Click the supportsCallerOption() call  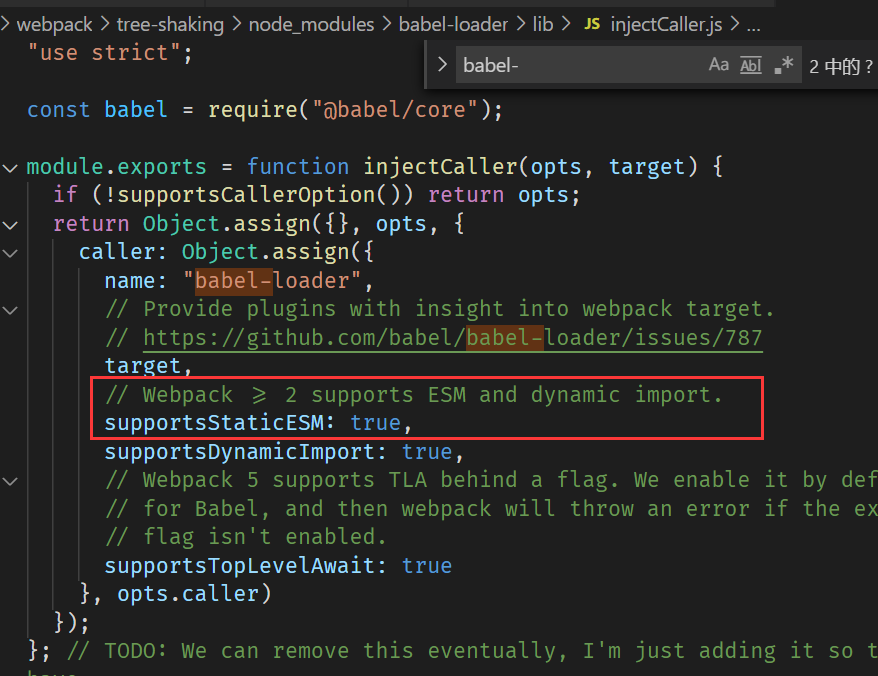pos(264,195)
